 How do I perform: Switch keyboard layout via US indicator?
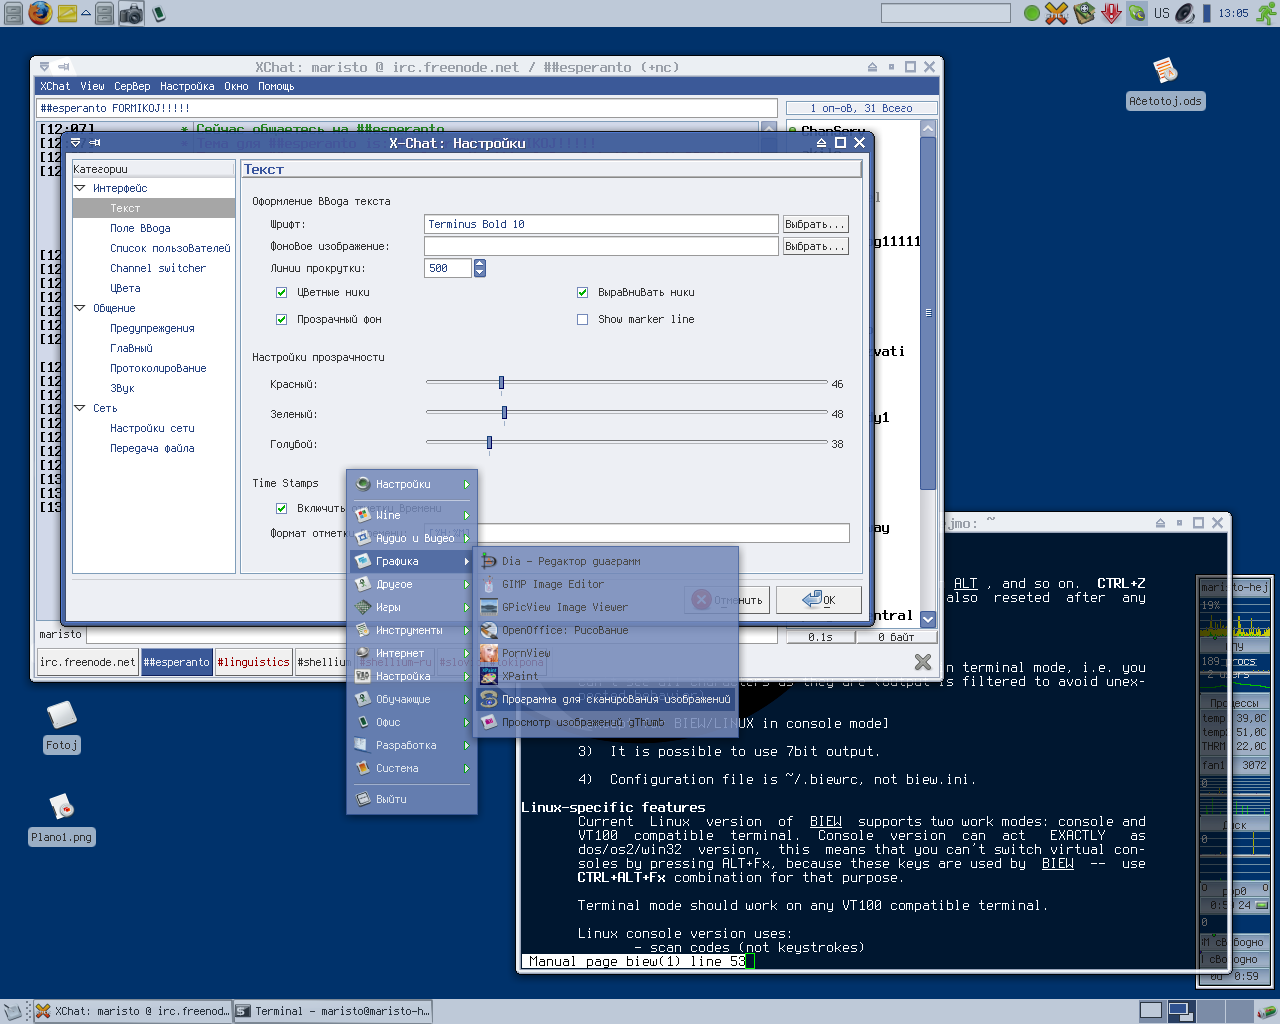(x=1161, y=13)
